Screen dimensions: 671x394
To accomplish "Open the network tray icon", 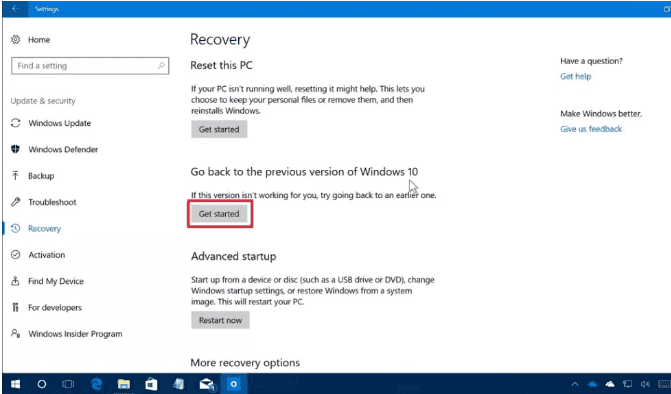I will [627, 384].
